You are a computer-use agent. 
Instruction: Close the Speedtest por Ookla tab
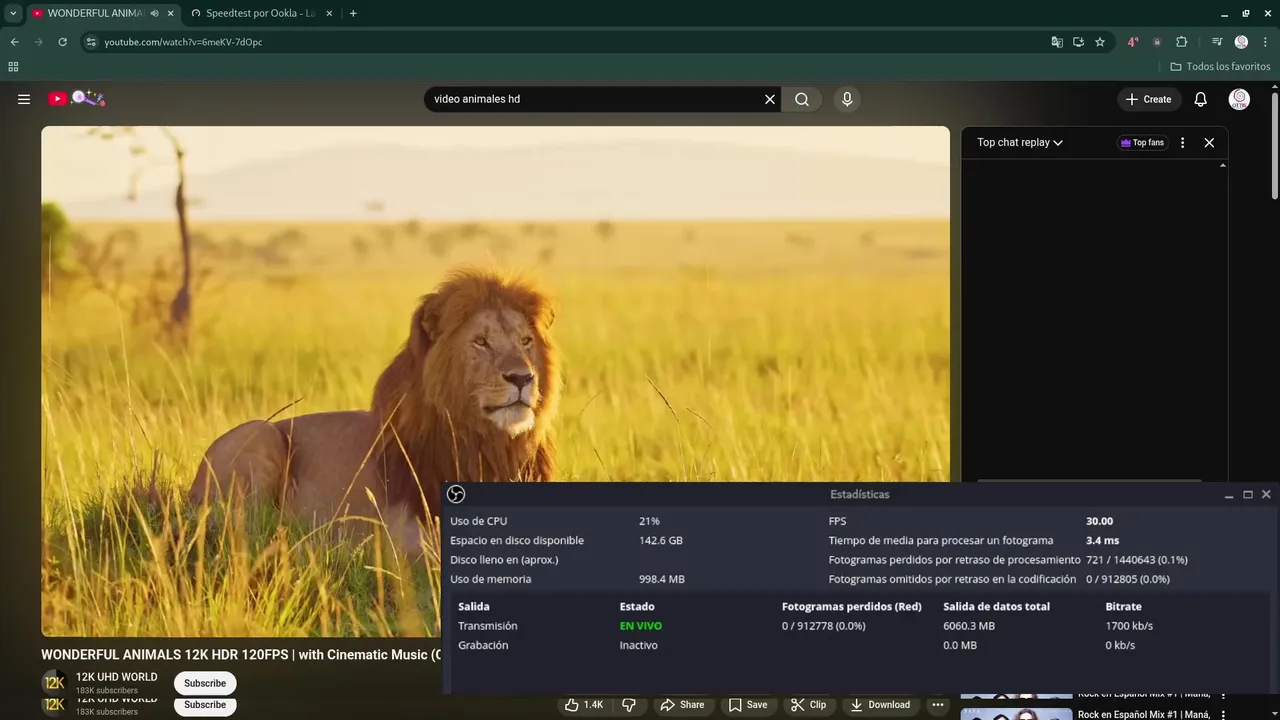[327, 13]
